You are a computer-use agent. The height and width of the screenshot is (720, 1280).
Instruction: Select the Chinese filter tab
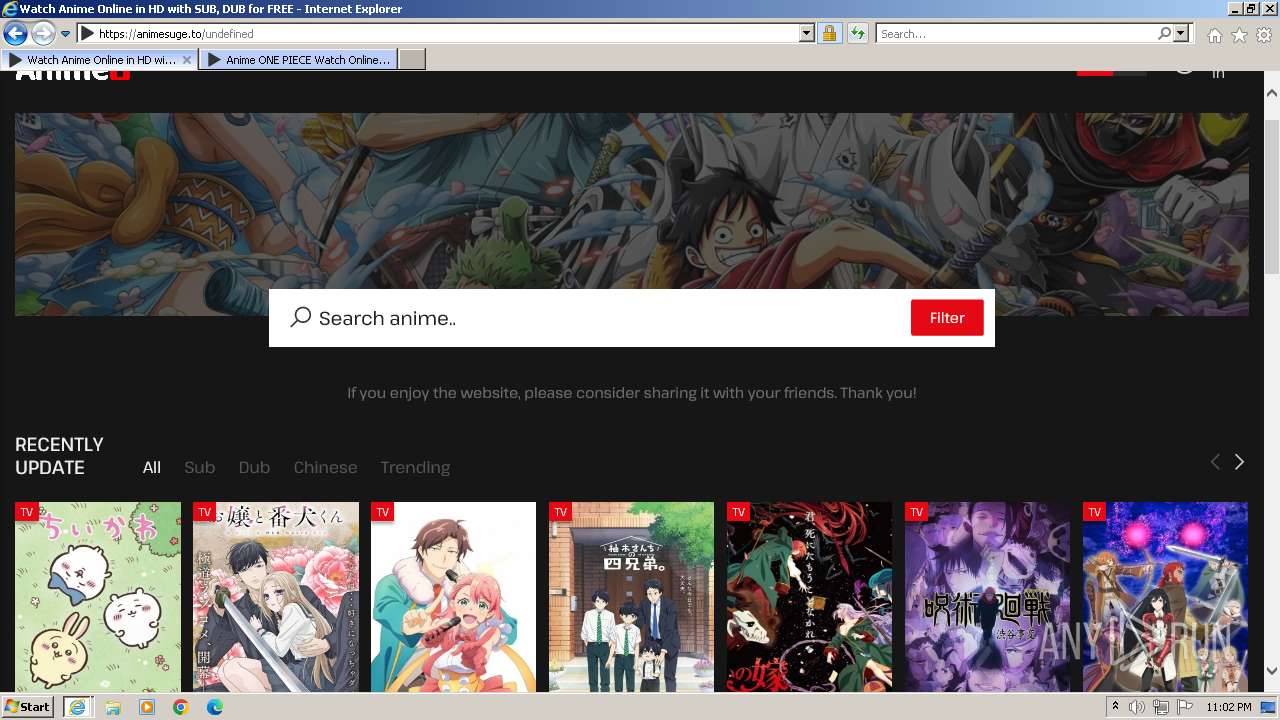click(x=325, y=467)
